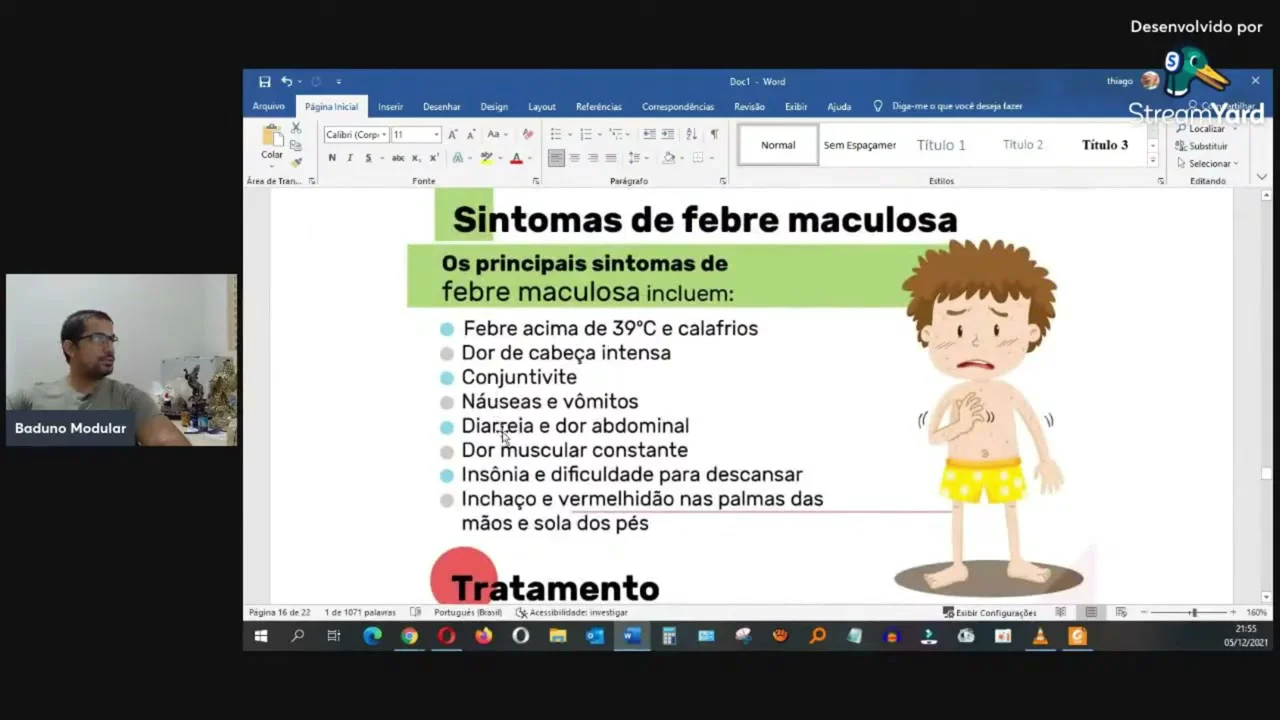This screenshot has width=1280, height=720.
Task: Decrease font size with the smaller A
Action: click(x=469, y=135)
